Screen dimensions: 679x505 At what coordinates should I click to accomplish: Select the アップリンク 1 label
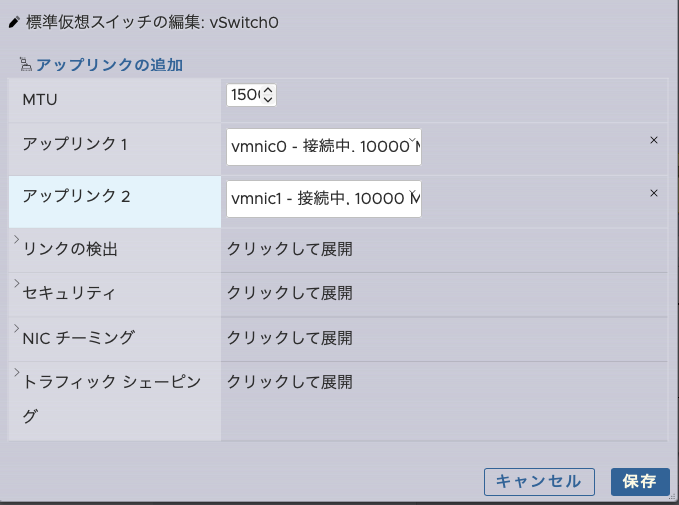pos(75,144)
